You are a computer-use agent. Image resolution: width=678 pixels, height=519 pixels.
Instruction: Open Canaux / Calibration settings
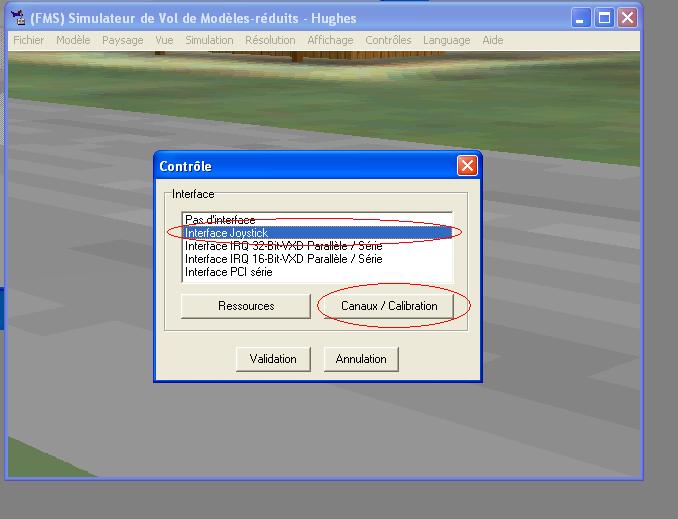click(x=389, y=306)
